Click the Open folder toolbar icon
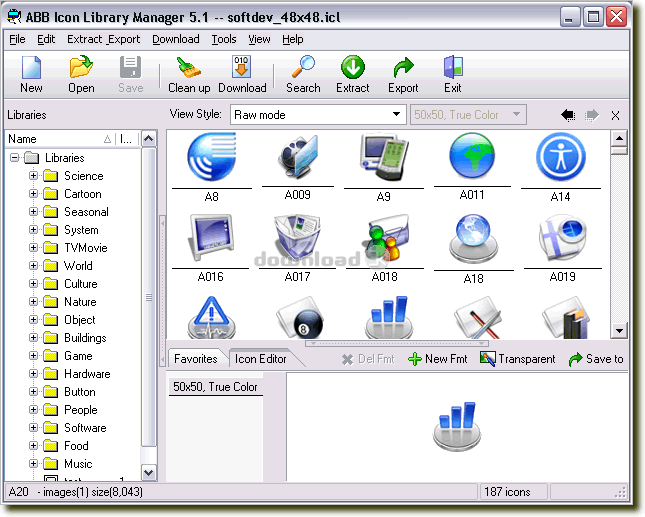This screenshot has width=645, height=517. [81, 68]
